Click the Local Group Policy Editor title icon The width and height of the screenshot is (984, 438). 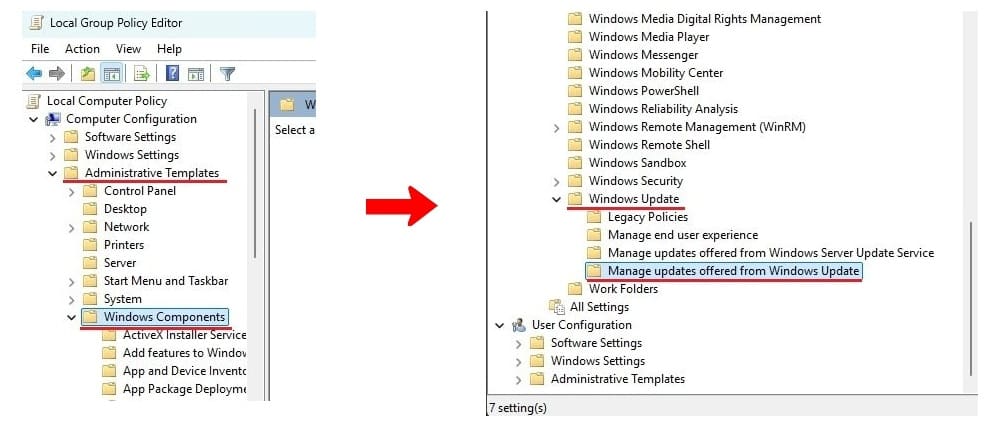pos(35,23)
